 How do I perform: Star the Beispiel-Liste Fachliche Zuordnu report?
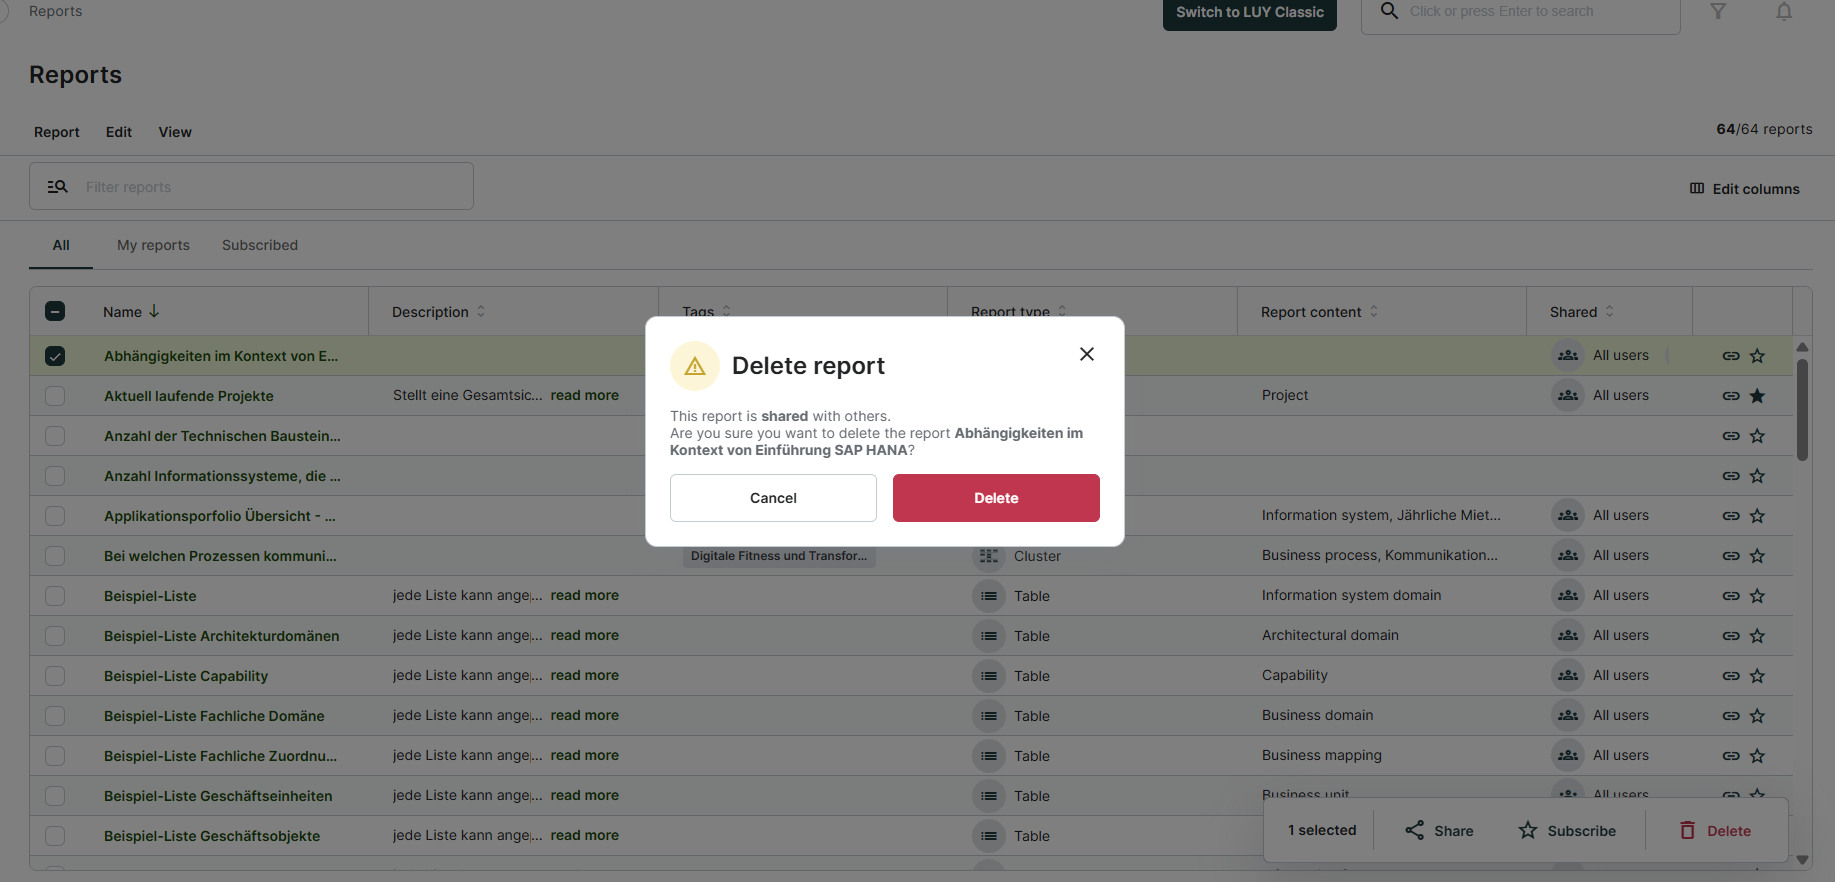click(1757, 756)
